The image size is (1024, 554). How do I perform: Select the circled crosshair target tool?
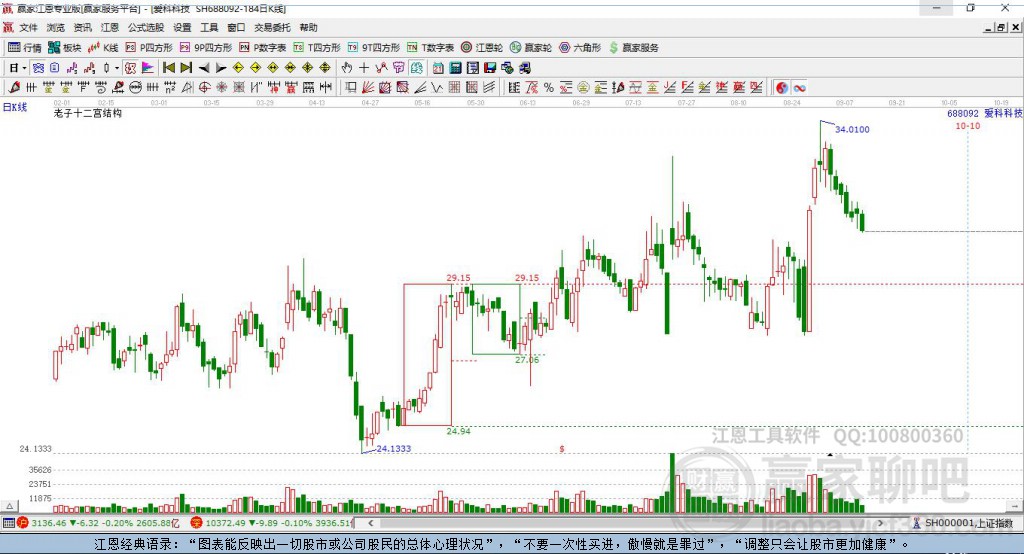coord(204,87)
